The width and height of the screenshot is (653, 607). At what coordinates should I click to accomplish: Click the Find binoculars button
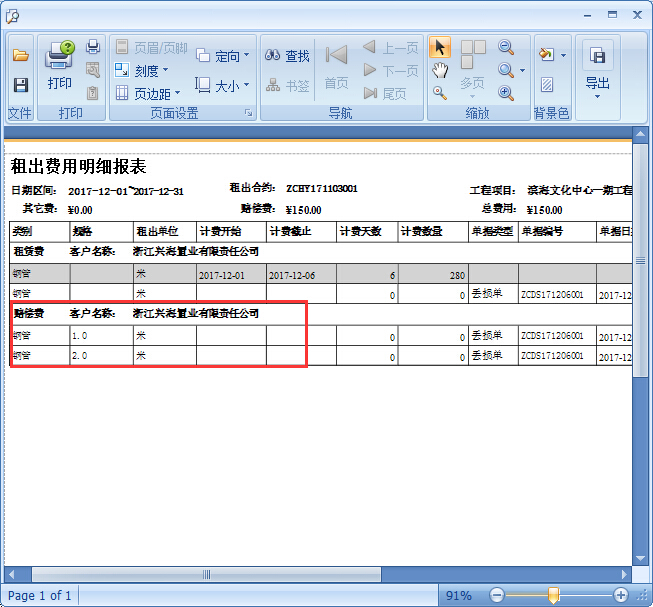(x=287, y=55)
